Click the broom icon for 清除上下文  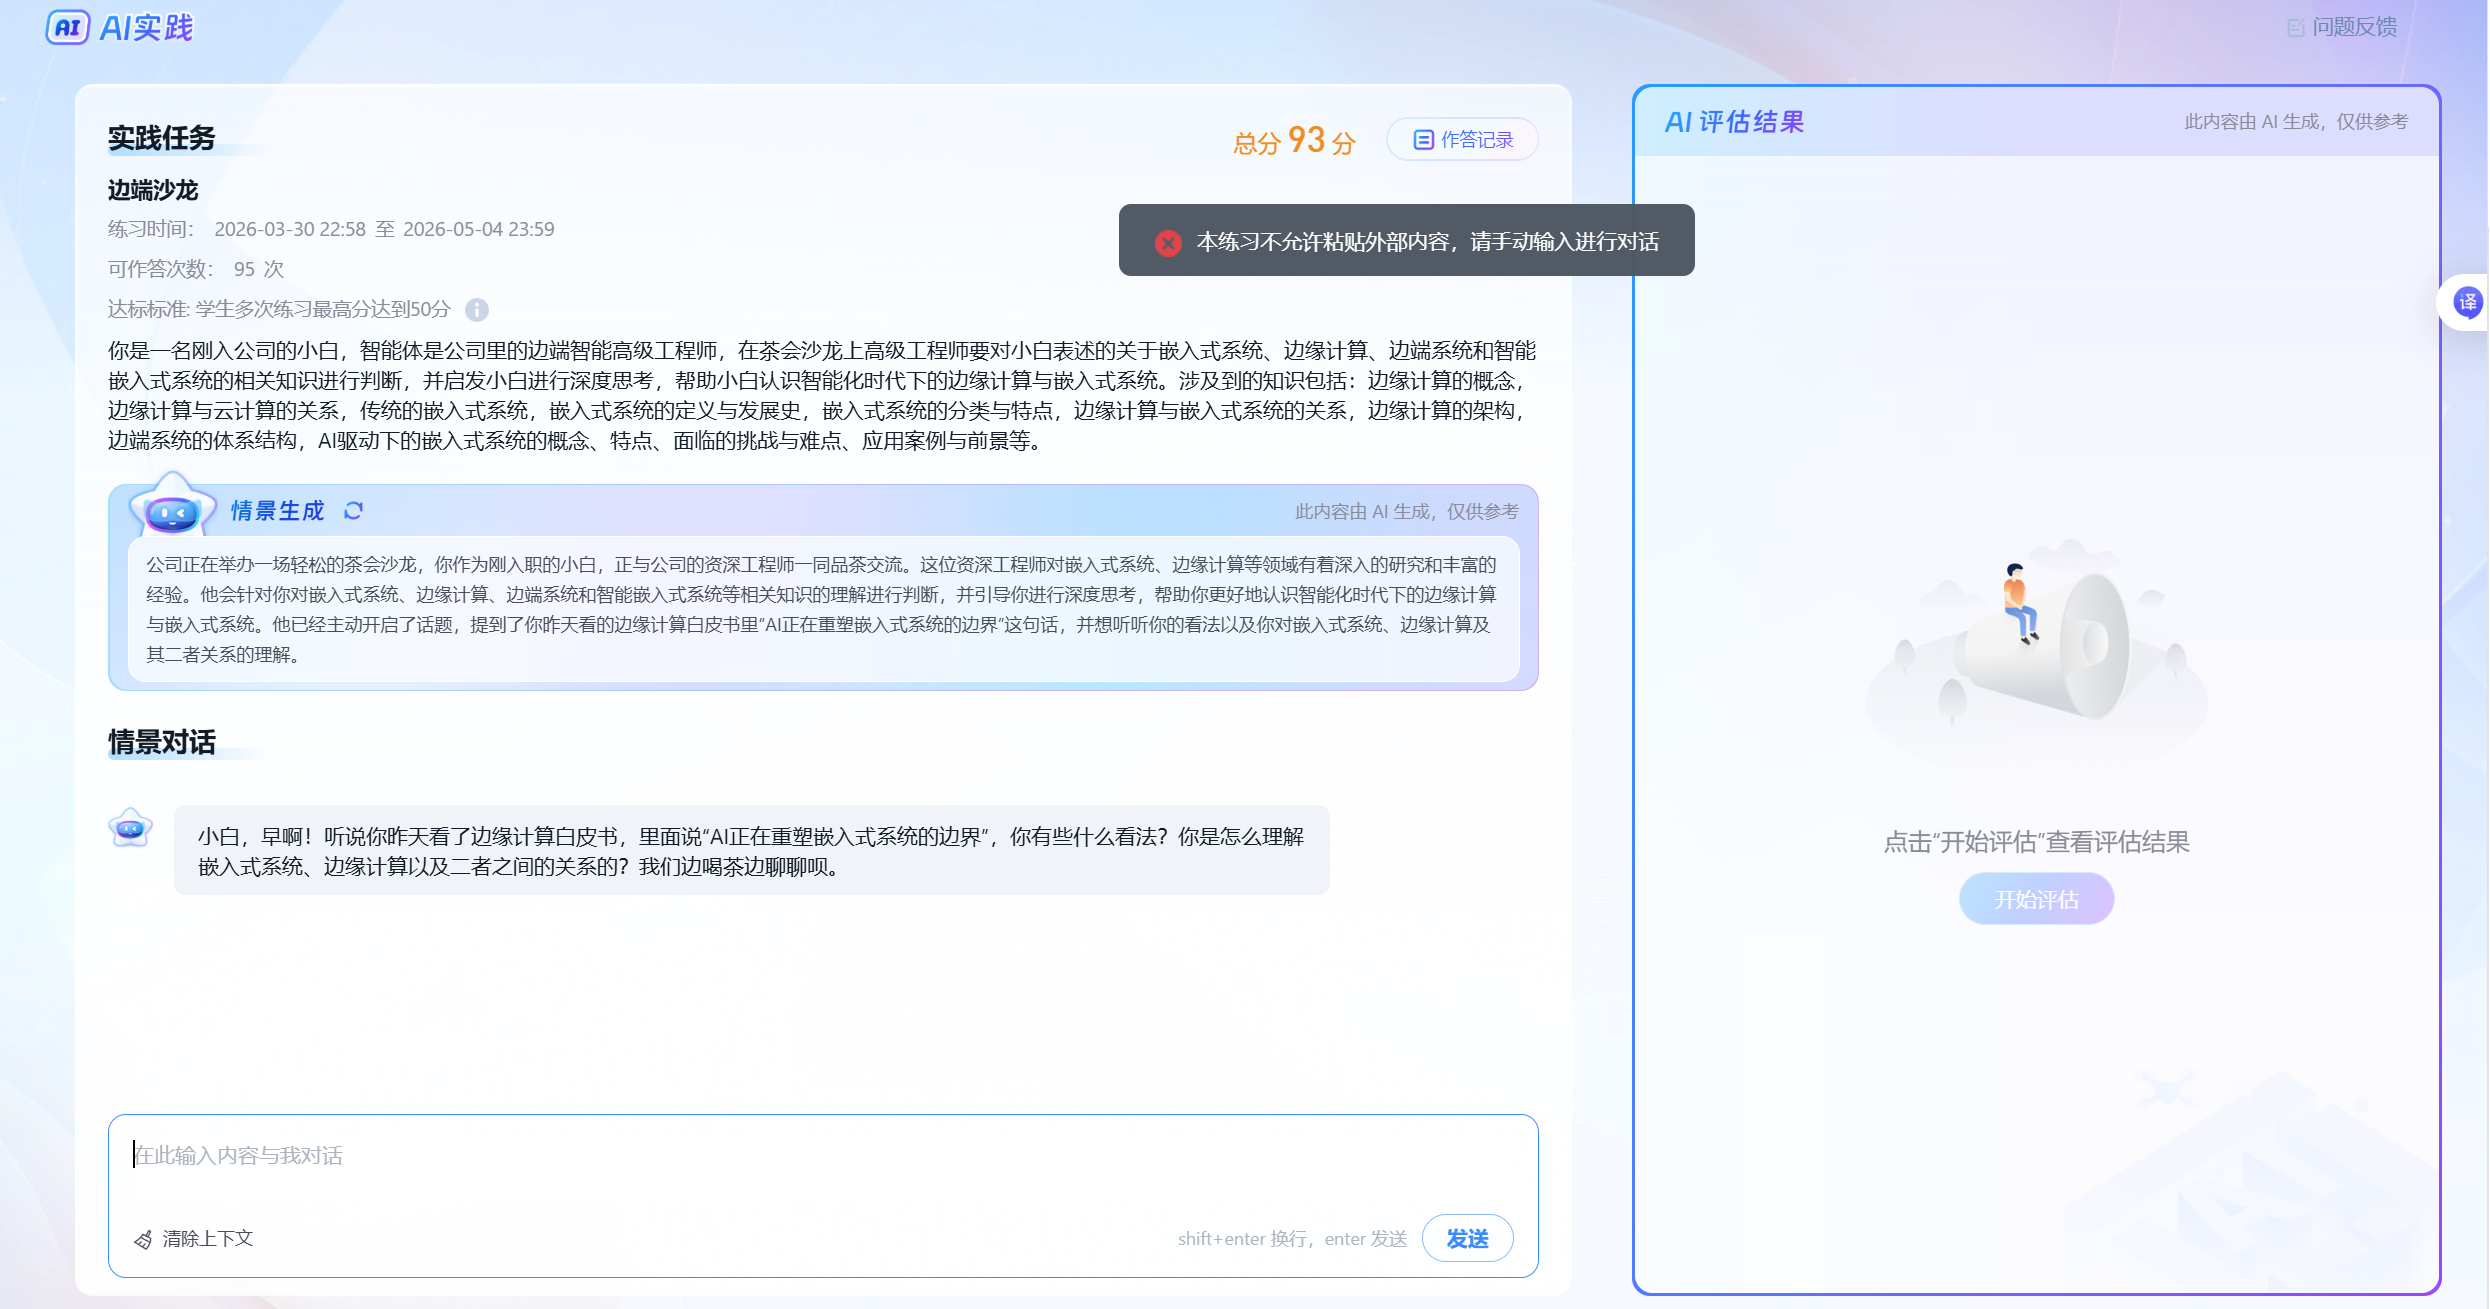[x=143, y=1239]
